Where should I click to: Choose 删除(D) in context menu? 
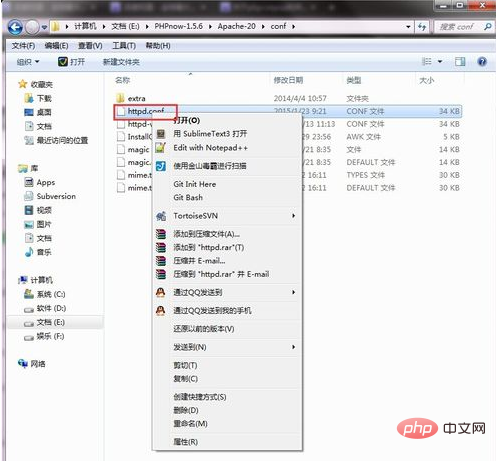point(186,410)
